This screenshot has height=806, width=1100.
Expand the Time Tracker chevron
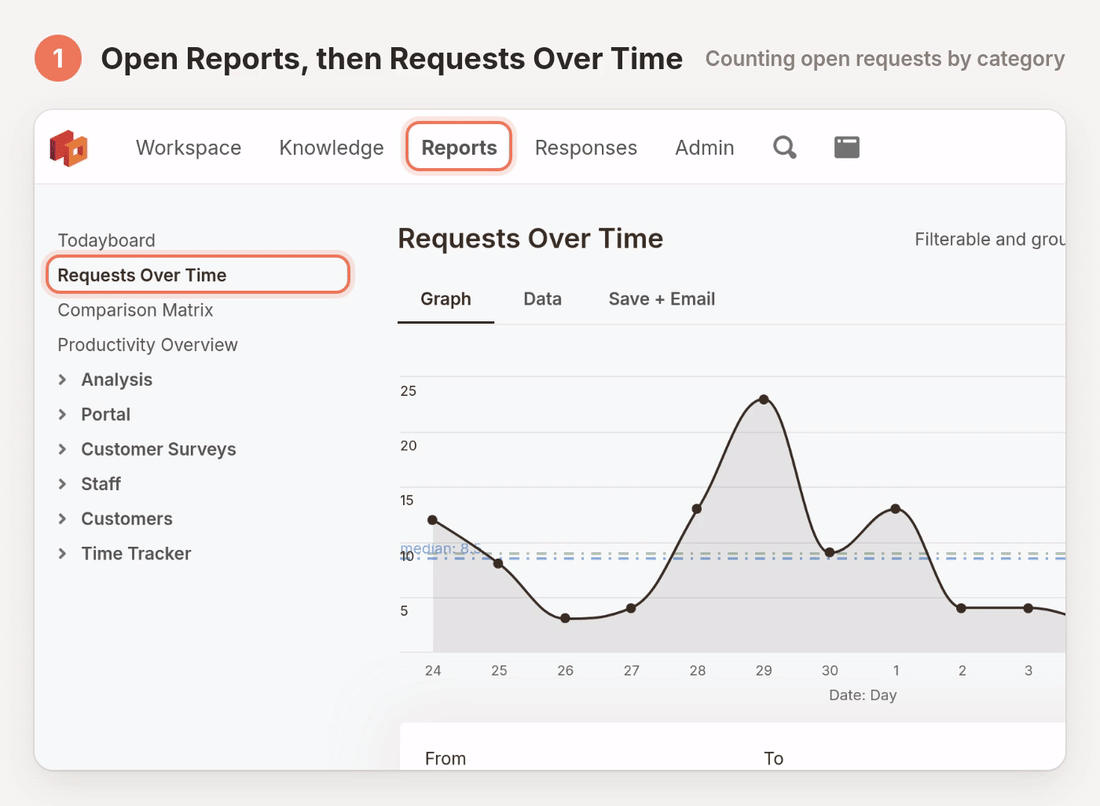(x=62, y=553)
